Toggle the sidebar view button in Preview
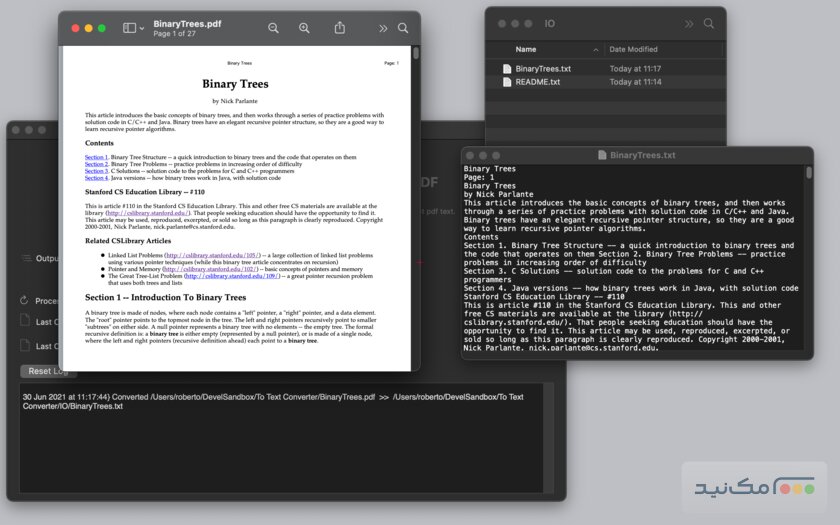 pyautogui.click(x=129, y=28)
